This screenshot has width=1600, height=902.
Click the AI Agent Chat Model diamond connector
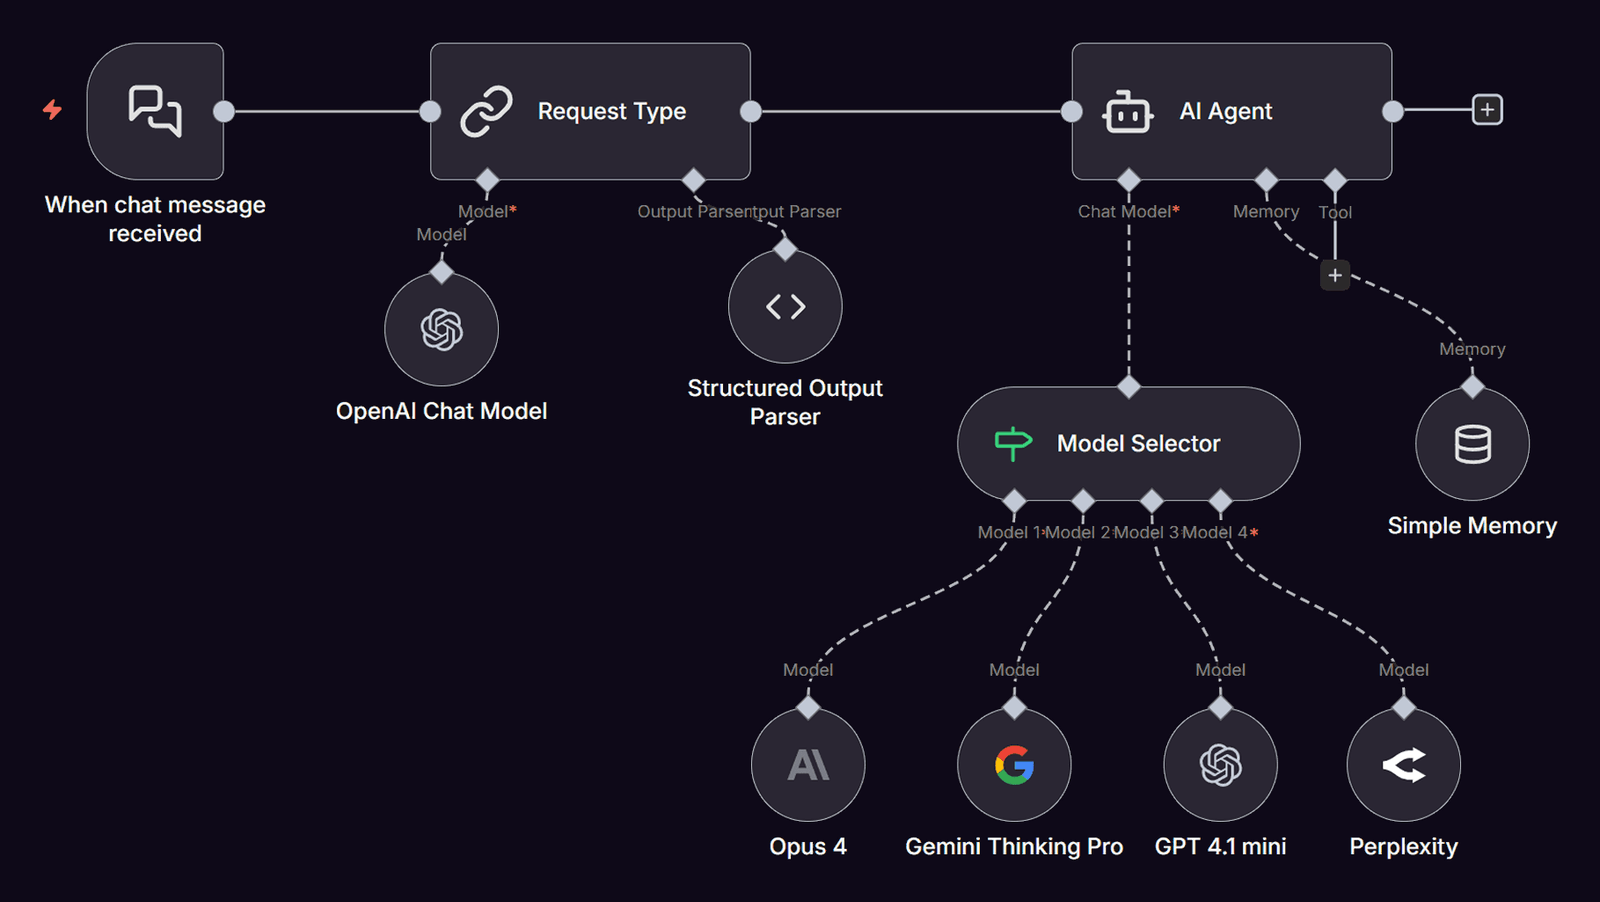pyautogui.click(x=1129, y=180)
